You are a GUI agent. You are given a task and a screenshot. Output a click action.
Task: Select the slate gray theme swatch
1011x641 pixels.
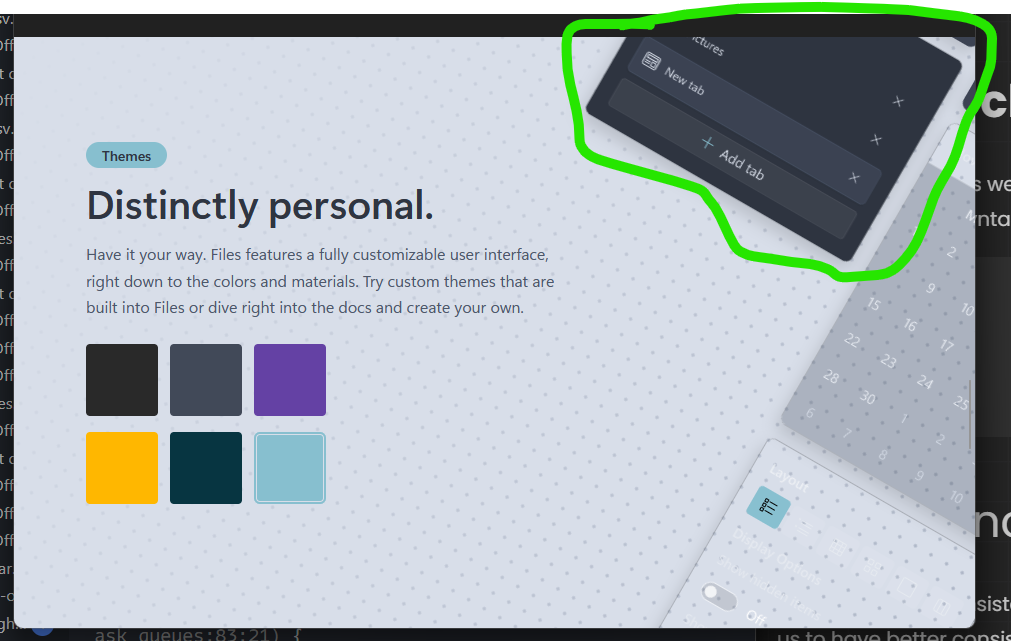[206, 380]
